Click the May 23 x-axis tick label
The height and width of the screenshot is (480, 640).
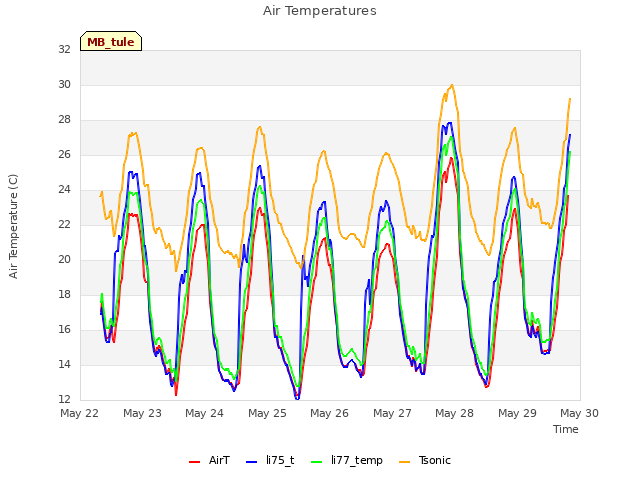142,413
